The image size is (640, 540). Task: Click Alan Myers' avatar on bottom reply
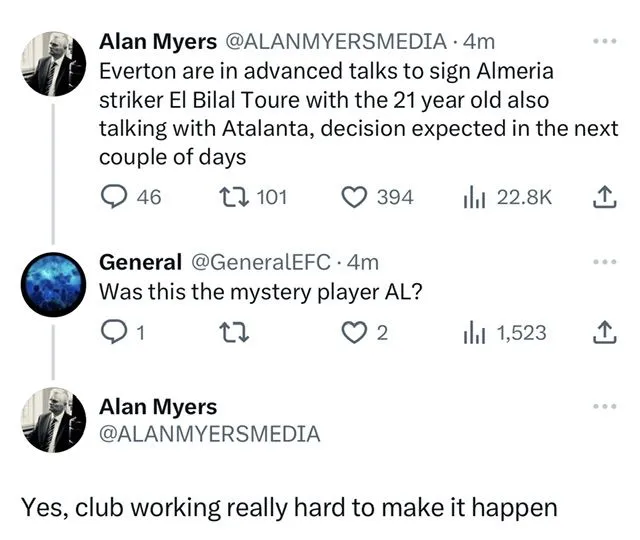tap(53, 420)
